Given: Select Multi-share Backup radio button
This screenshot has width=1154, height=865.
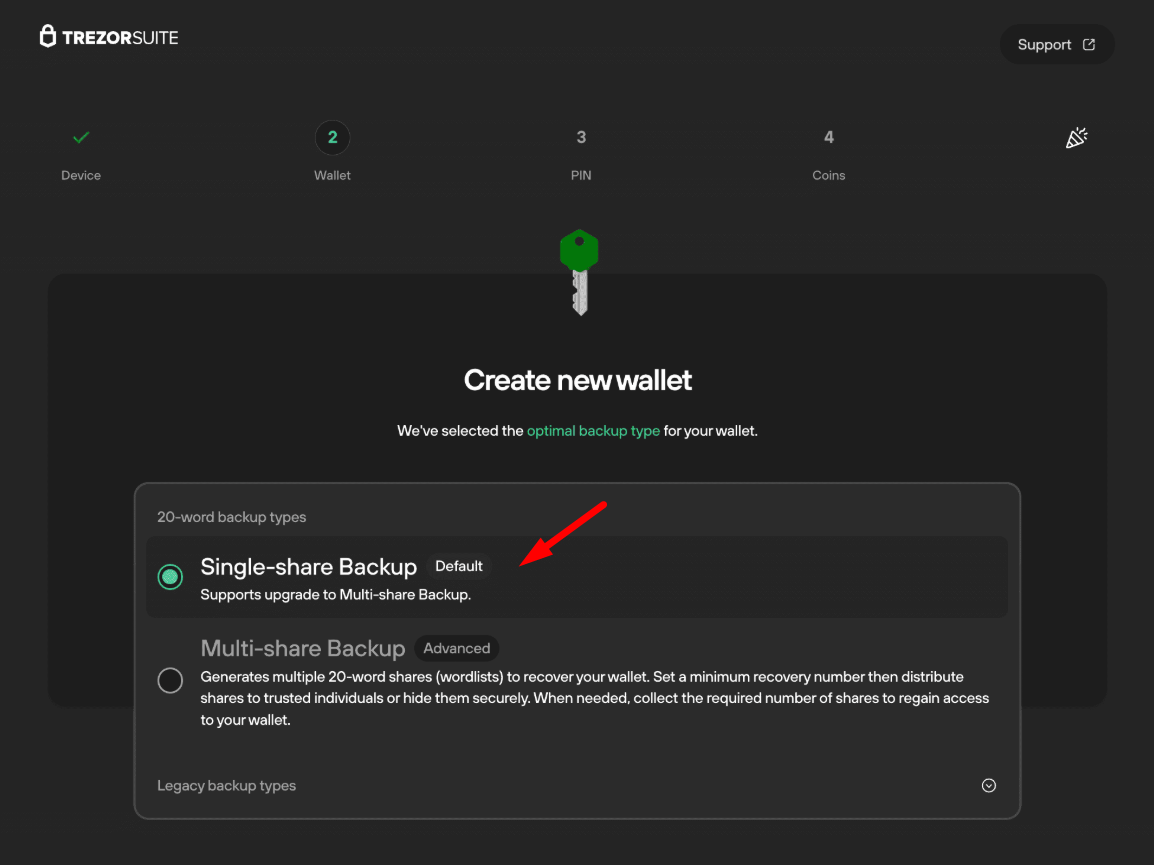Looking at the screenshot, I should click(x=170, y=680).
